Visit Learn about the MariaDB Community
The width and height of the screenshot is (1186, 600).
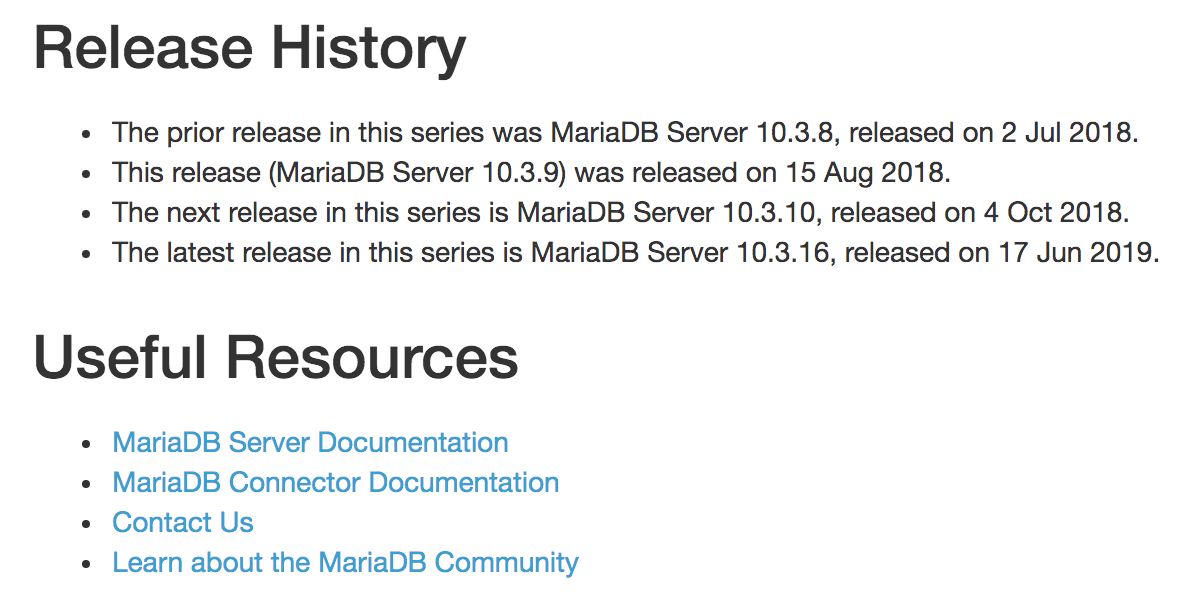pyautogui.click(x=346, y=563)
